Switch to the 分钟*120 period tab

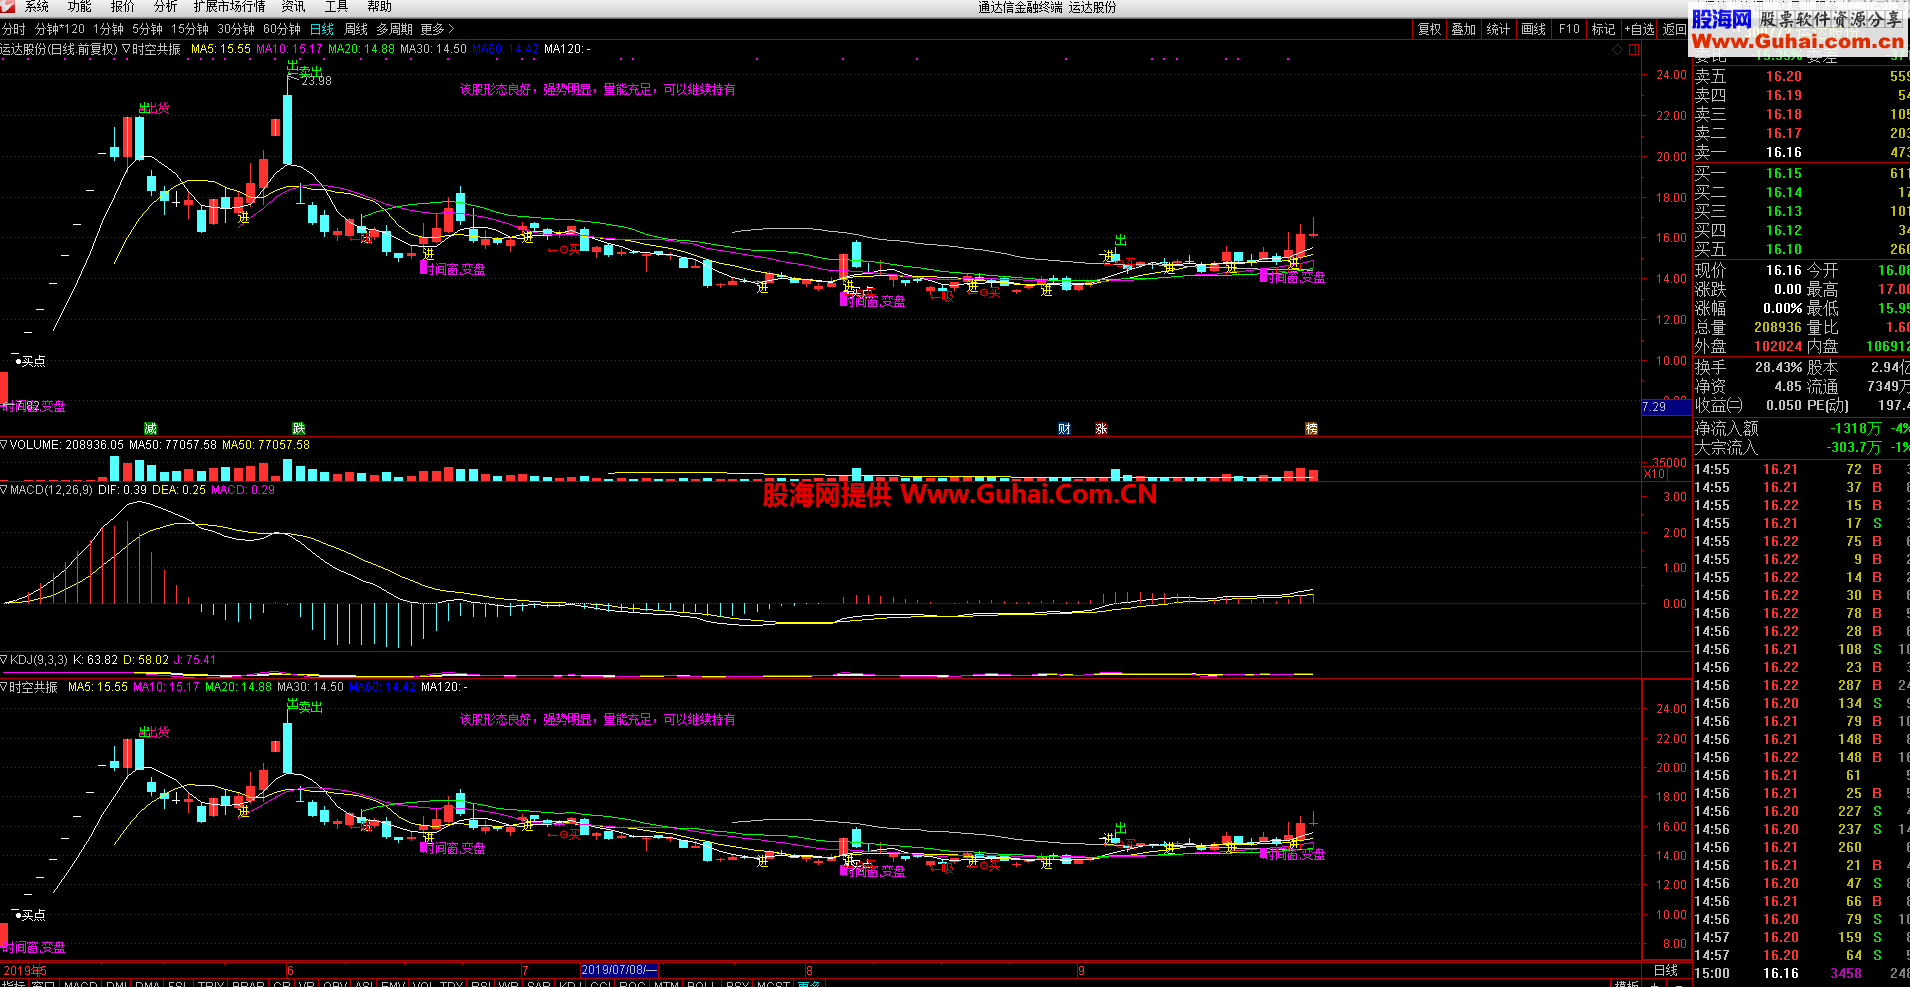[x=60, y=29]
